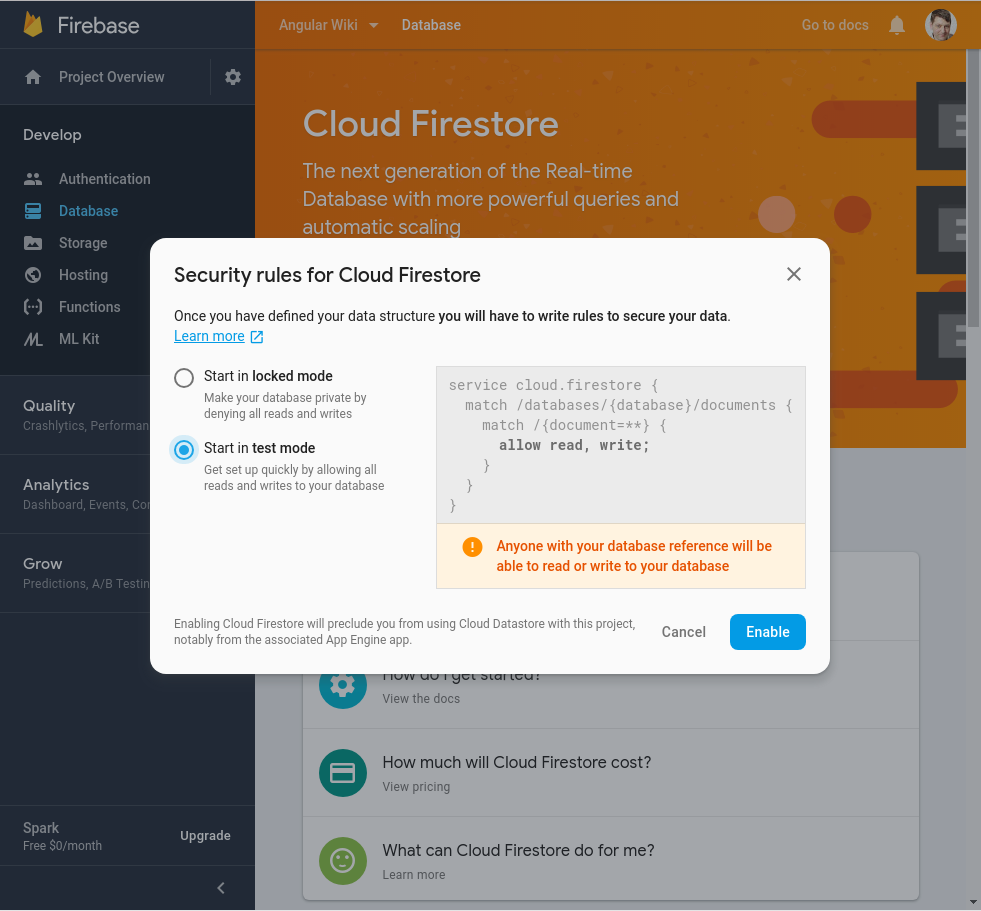Select Start in test mode
This screenshot has height=911, width=981.
(184, 450)
